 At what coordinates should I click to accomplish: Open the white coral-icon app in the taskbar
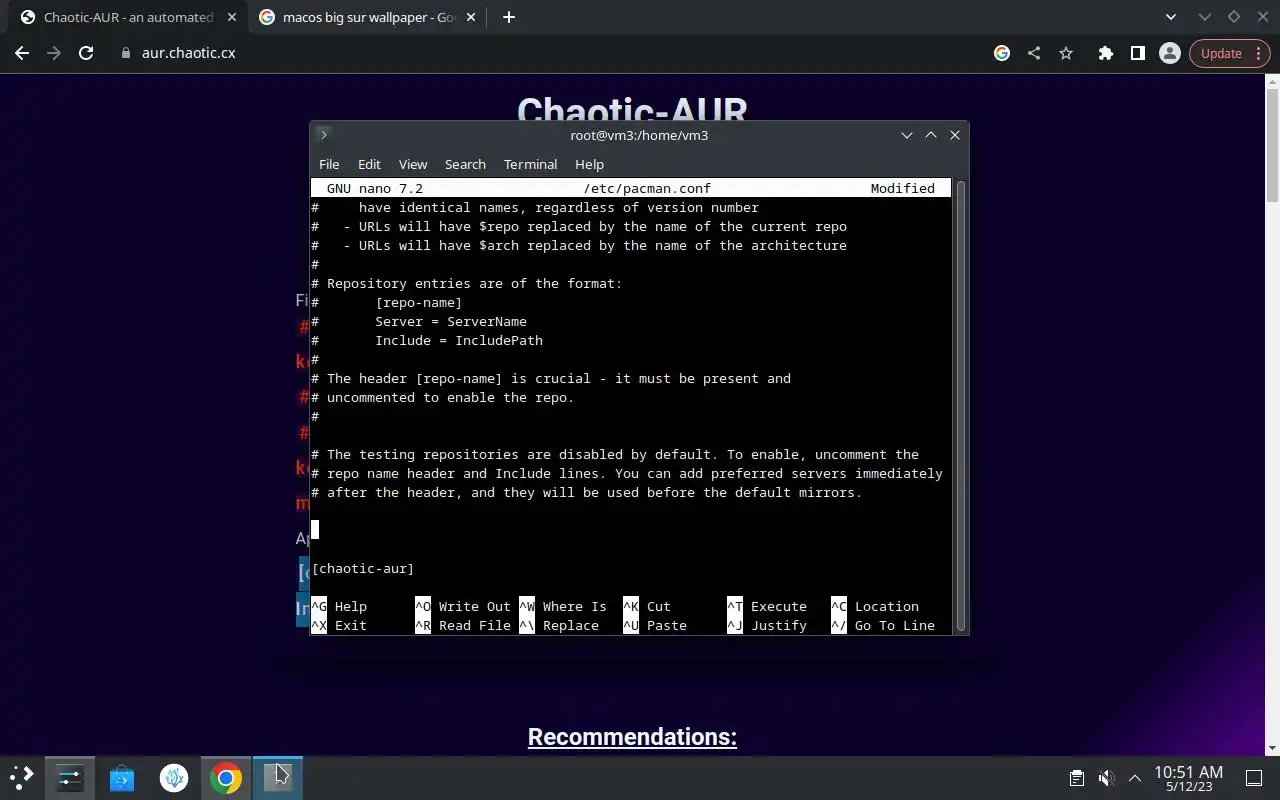click(x=174, y=777)
